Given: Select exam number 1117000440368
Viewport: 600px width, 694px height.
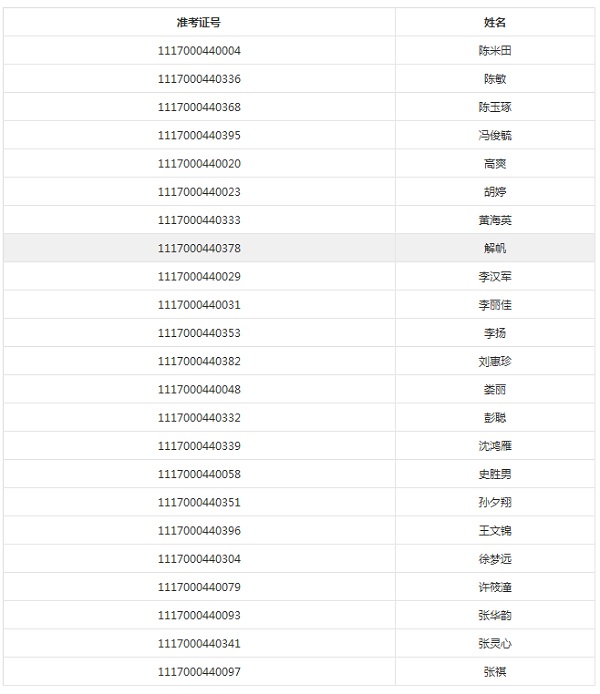Looking at the screenshot, I should click(199, 107).
